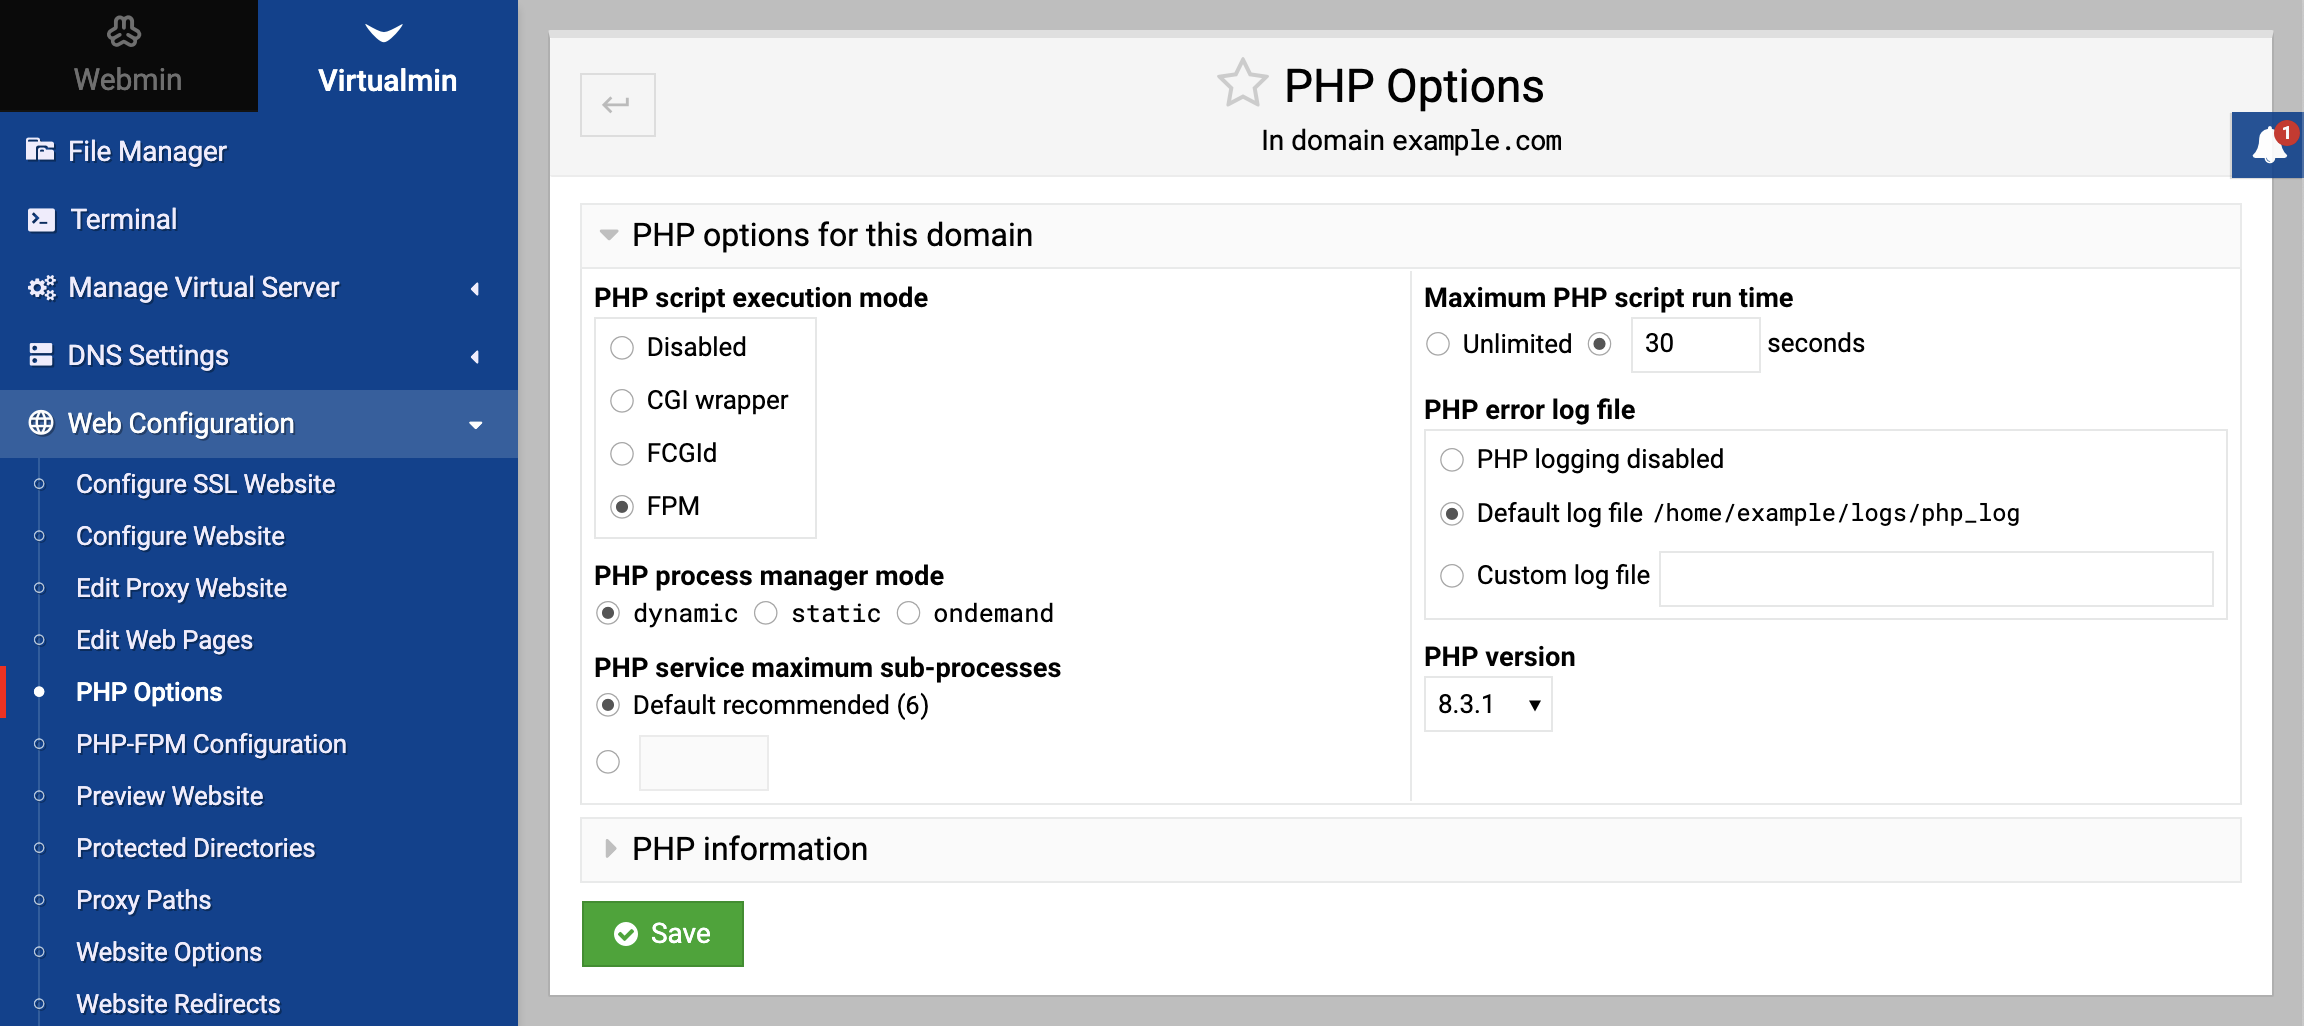This screenshot has width=2304, height=1026.
Task: Click the Custom log file text field
Action: 1936,578
